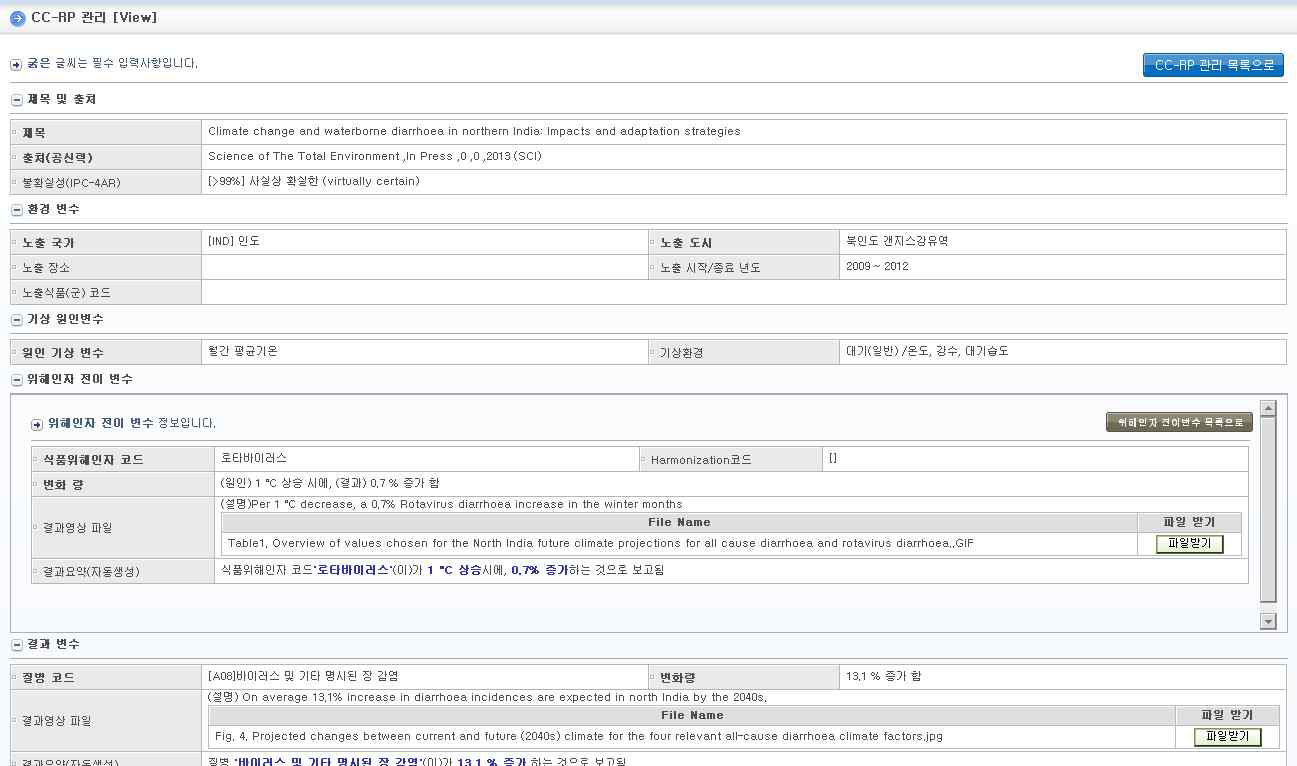The image size is (1297, 766).
Task: Click File Name header in hazard file table
Action: (x=679, y=522)
